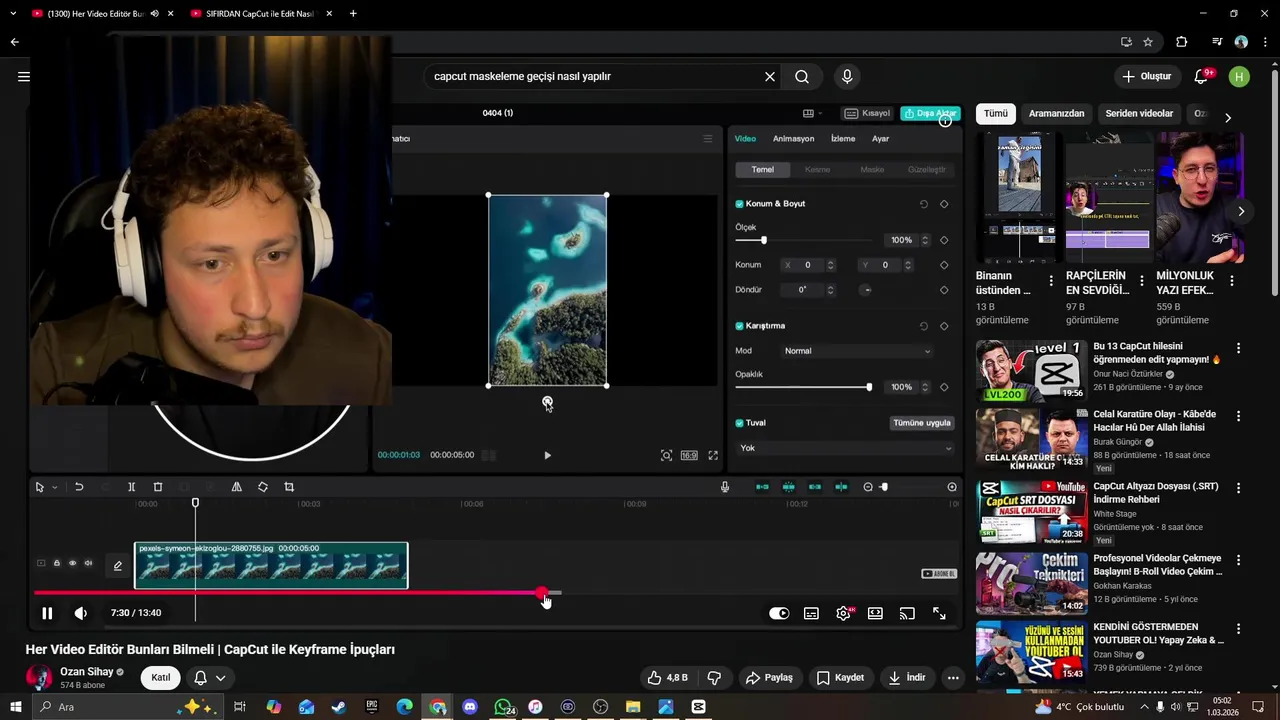The width and height of the screenshot is (1280, 720).
Task: Delete clip with trash icon in timeline
Action: pyautogui.click(x=157, y=487)
